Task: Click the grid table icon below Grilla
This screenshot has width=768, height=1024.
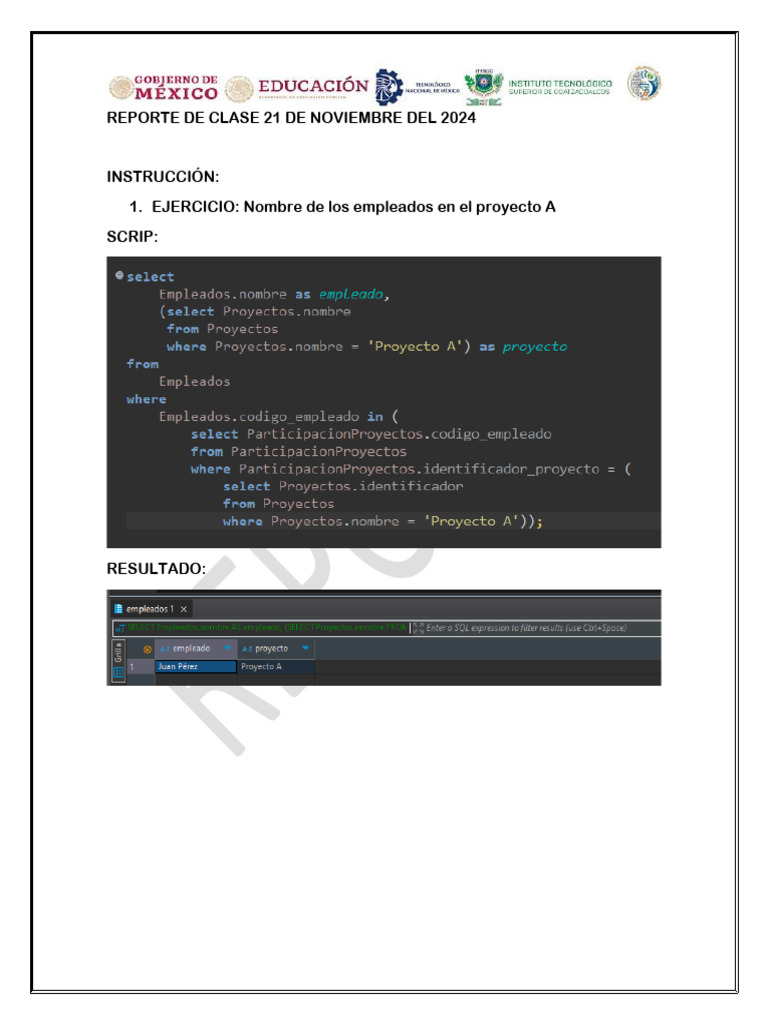Action: point(118,672)
